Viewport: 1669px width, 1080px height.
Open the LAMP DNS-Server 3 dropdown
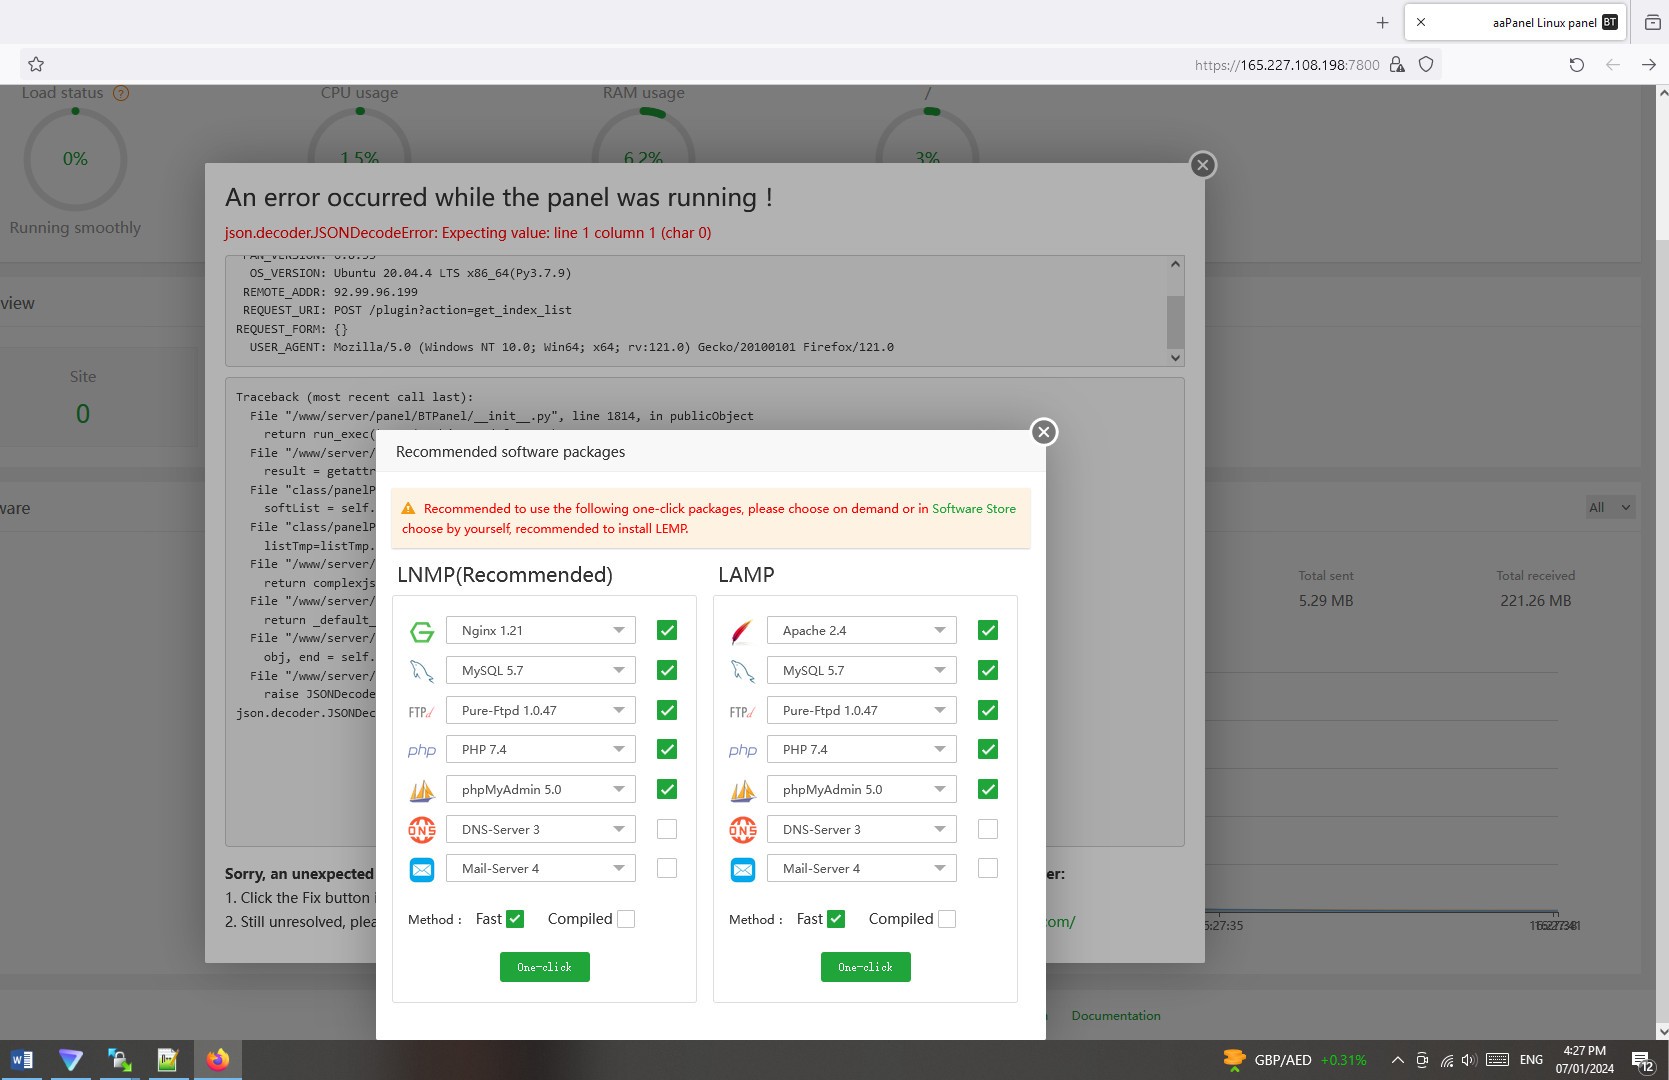coord(862,829)
